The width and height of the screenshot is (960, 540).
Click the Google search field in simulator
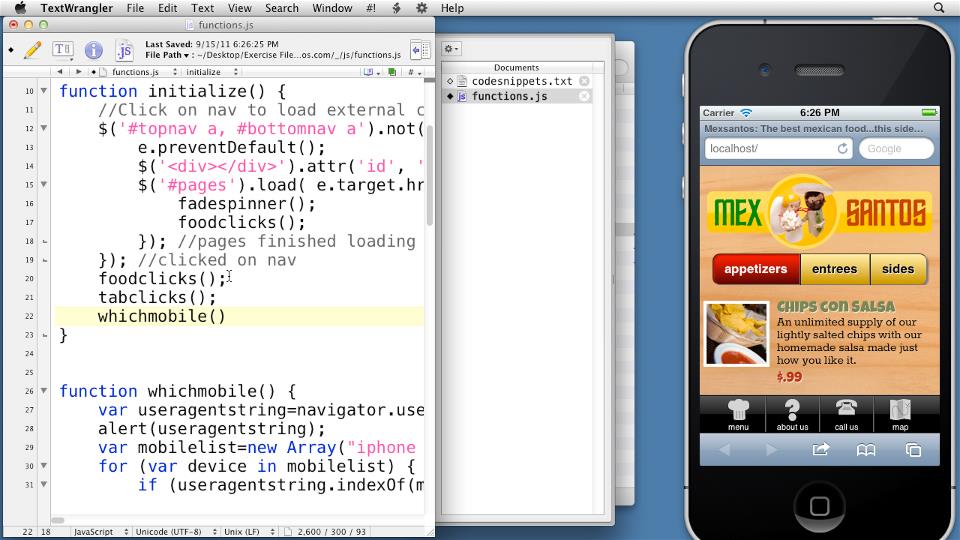click(896, 148)
